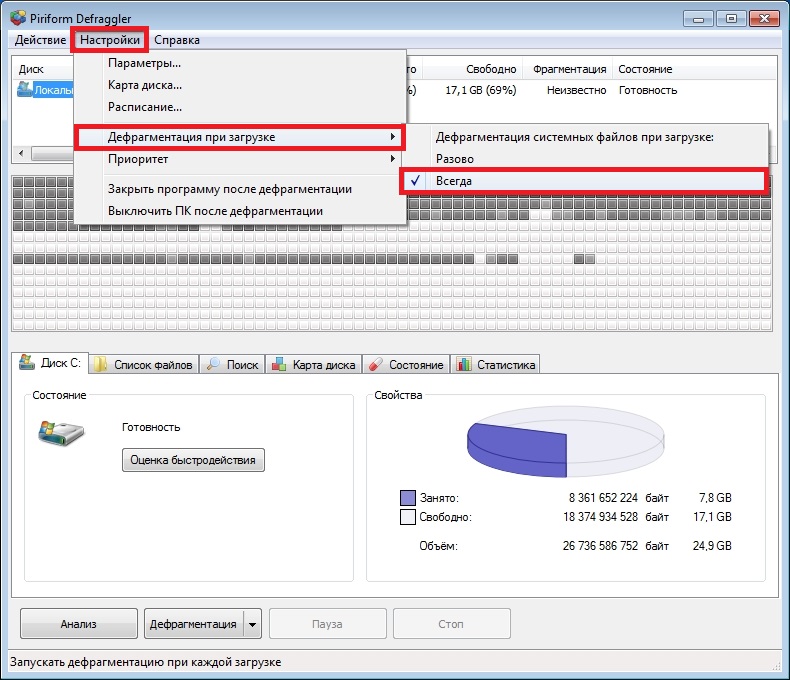Enable Закрыть программу после дефрагментации
Viewport: 790px width, 680px height.
click(229, 189)
